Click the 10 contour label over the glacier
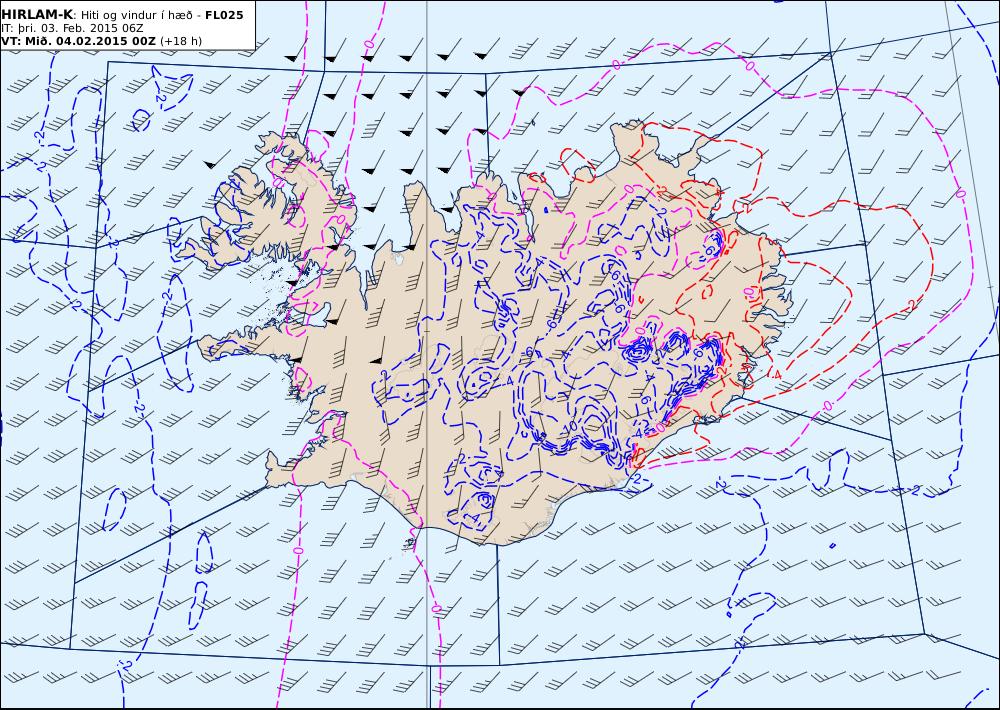Image resolution: width=1000 pixels, height=710 pixels. click(571, 426)
